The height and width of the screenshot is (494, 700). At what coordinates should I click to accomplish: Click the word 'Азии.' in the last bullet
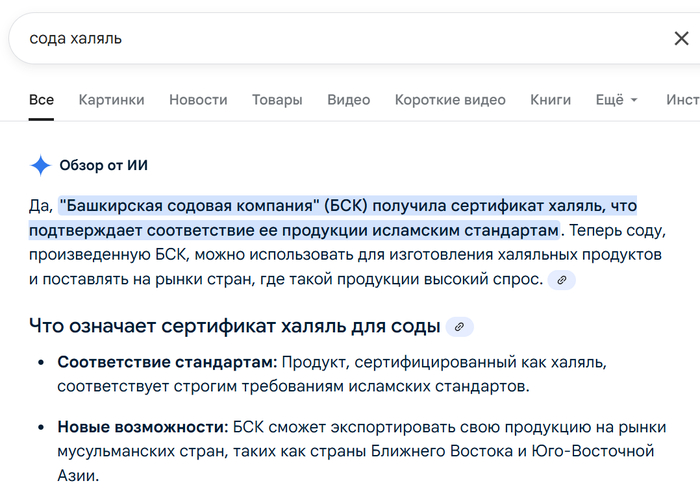point(78,476)
